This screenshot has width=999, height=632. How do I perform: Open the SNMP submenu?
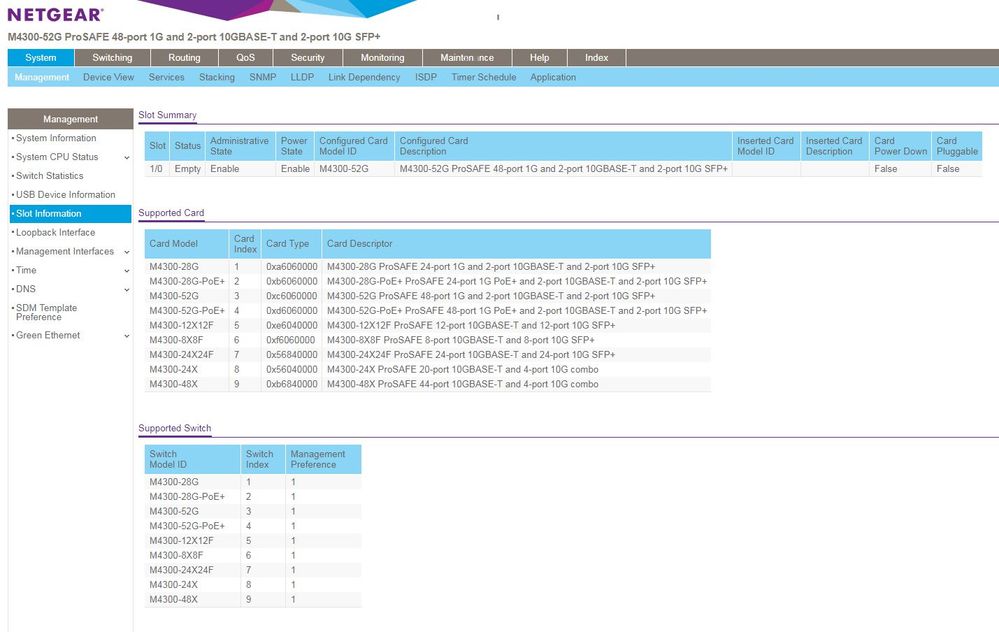(x=262, y=77)
